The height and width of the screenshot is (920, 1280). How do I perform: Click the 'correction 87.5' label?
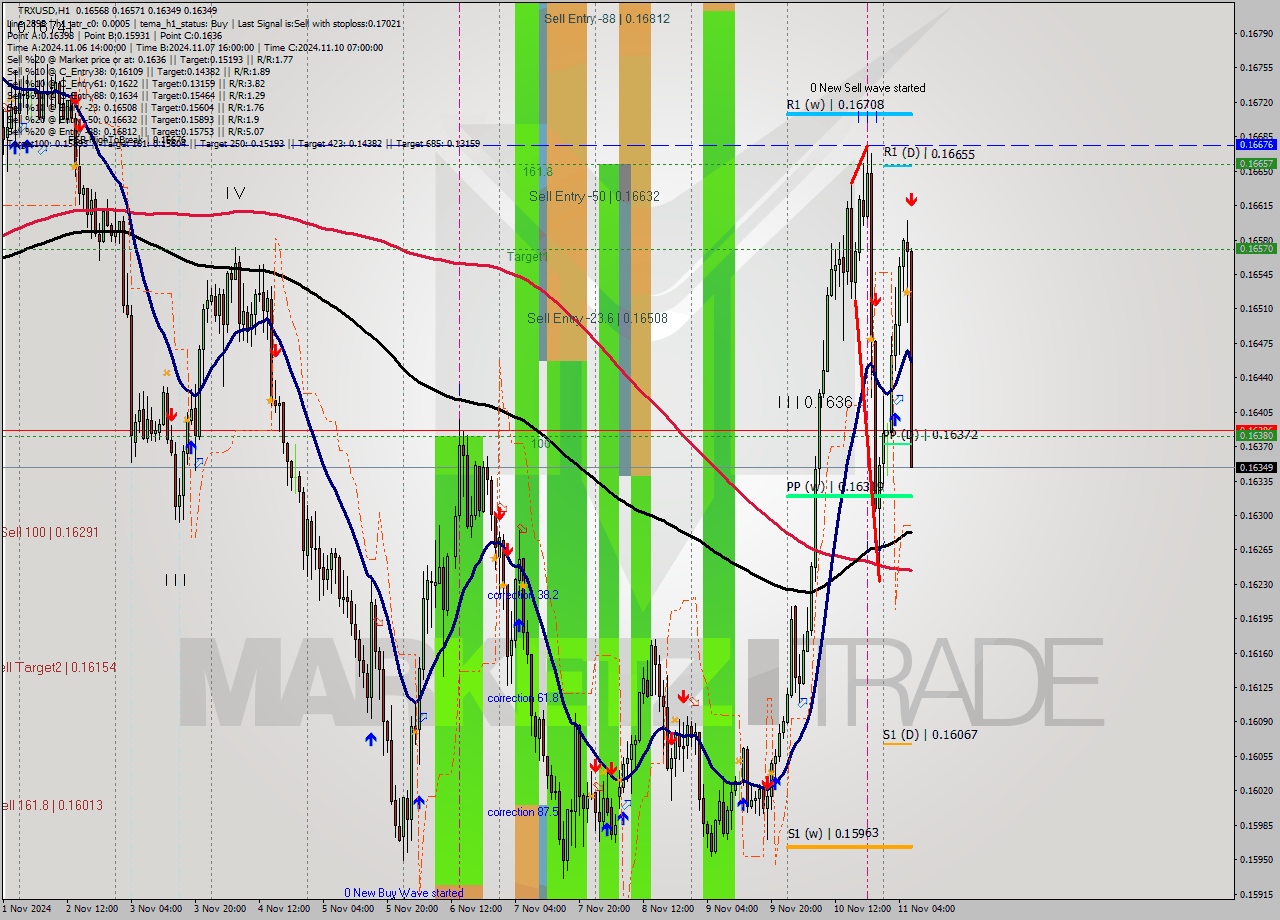point(523,812)
